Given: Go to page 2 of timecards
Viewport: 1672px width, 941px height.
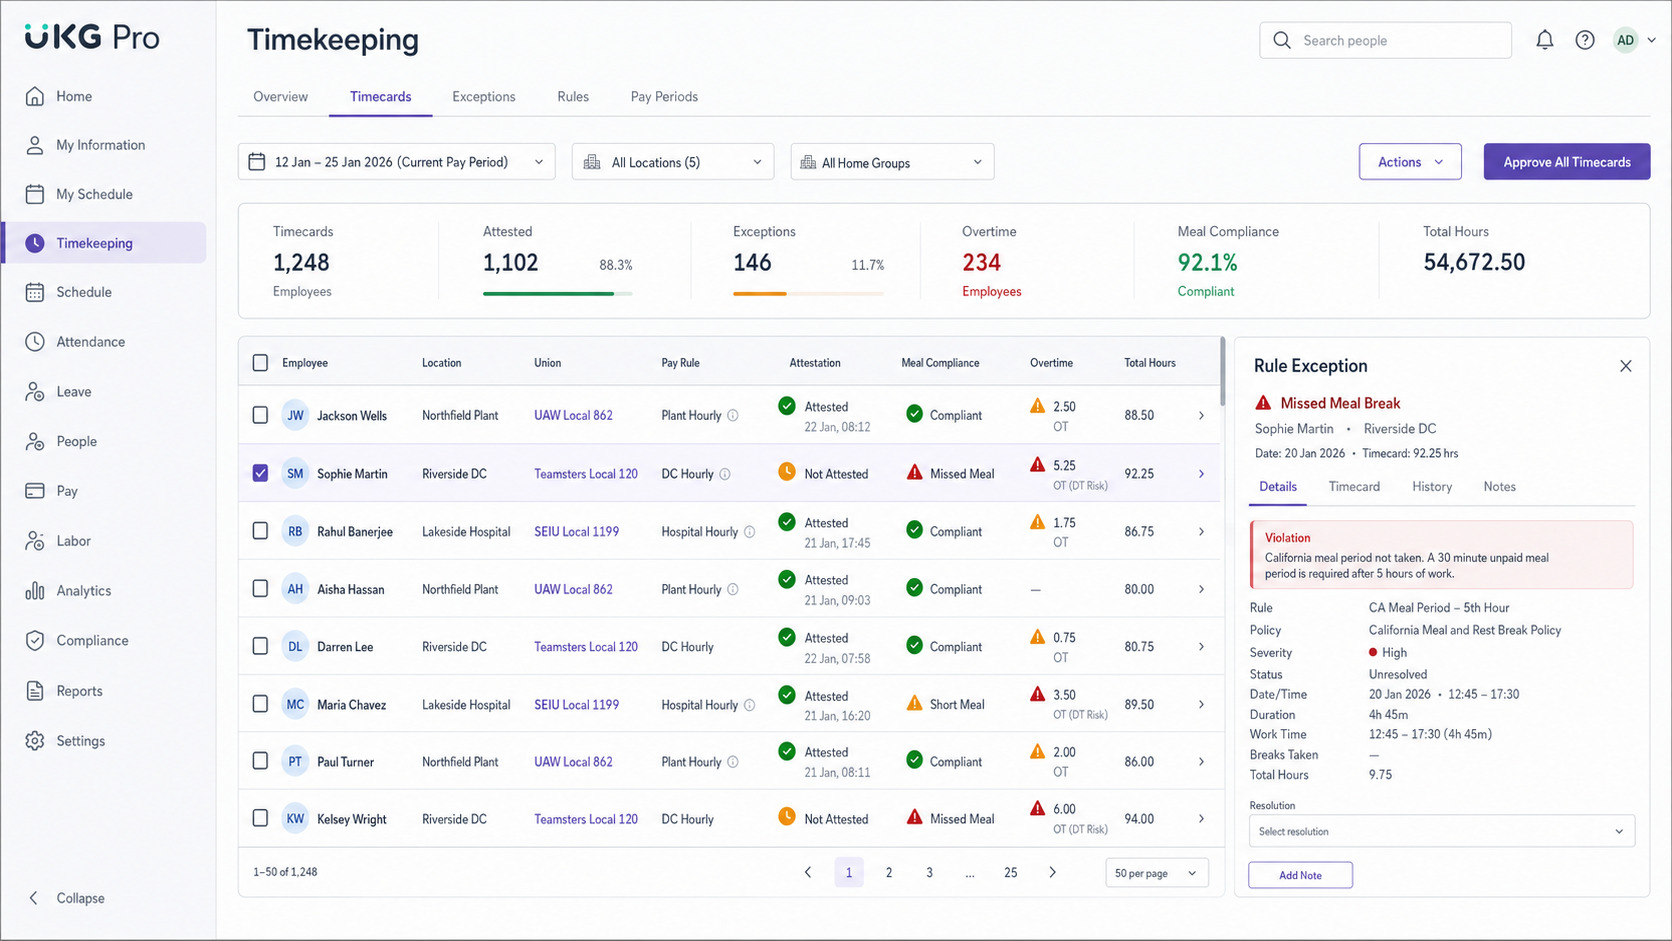Looking at the screenshot, I should tap(889, 873).
